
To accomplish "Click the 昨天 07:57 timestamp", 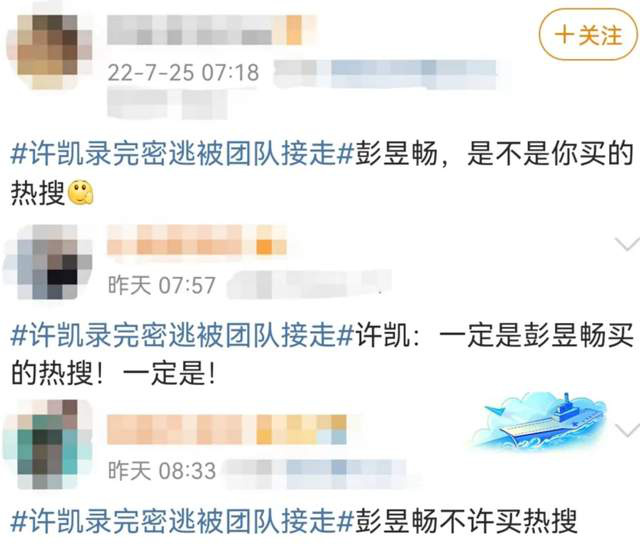I will (162, 285).
